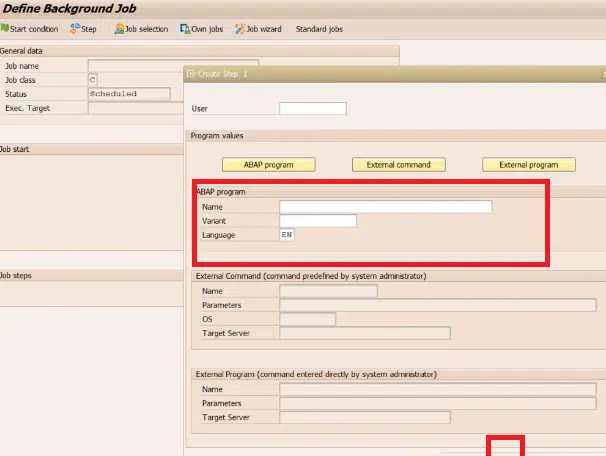Screen dimensions: 606x456
Task: Click the Job selection label text
Action: click(x=147, y=29)
